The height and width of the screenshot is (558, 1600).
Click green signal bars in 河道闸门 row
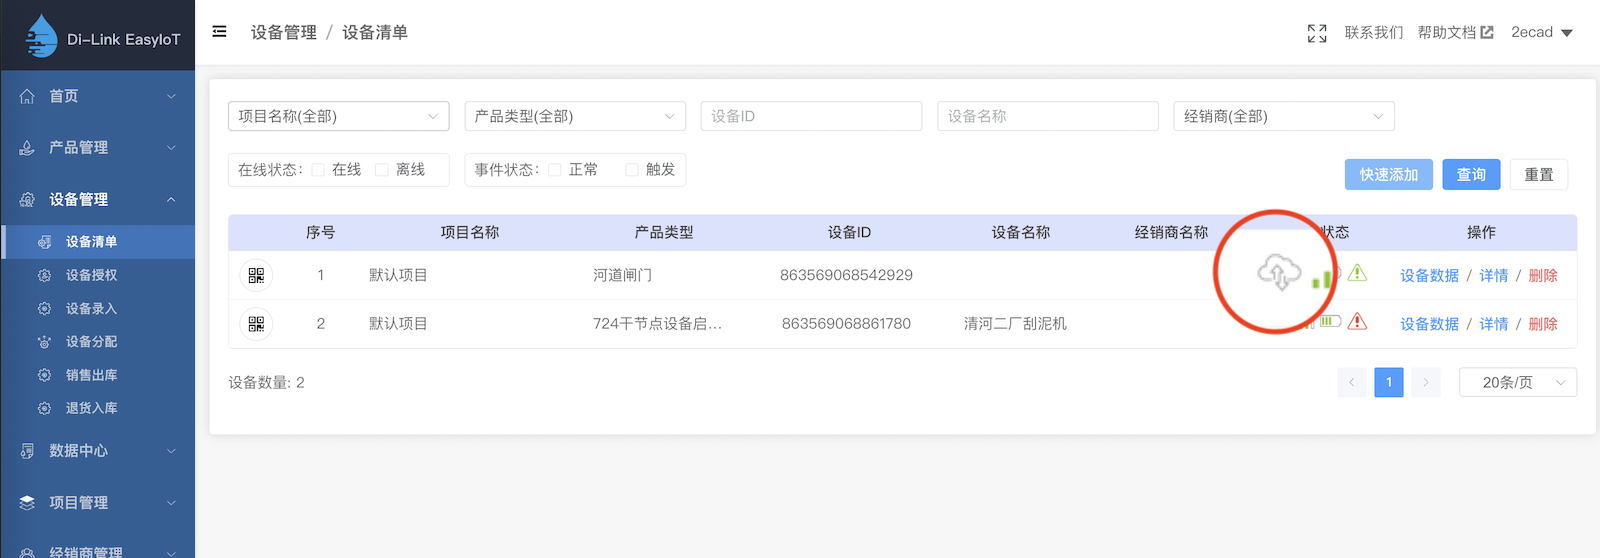(1322, 278)
